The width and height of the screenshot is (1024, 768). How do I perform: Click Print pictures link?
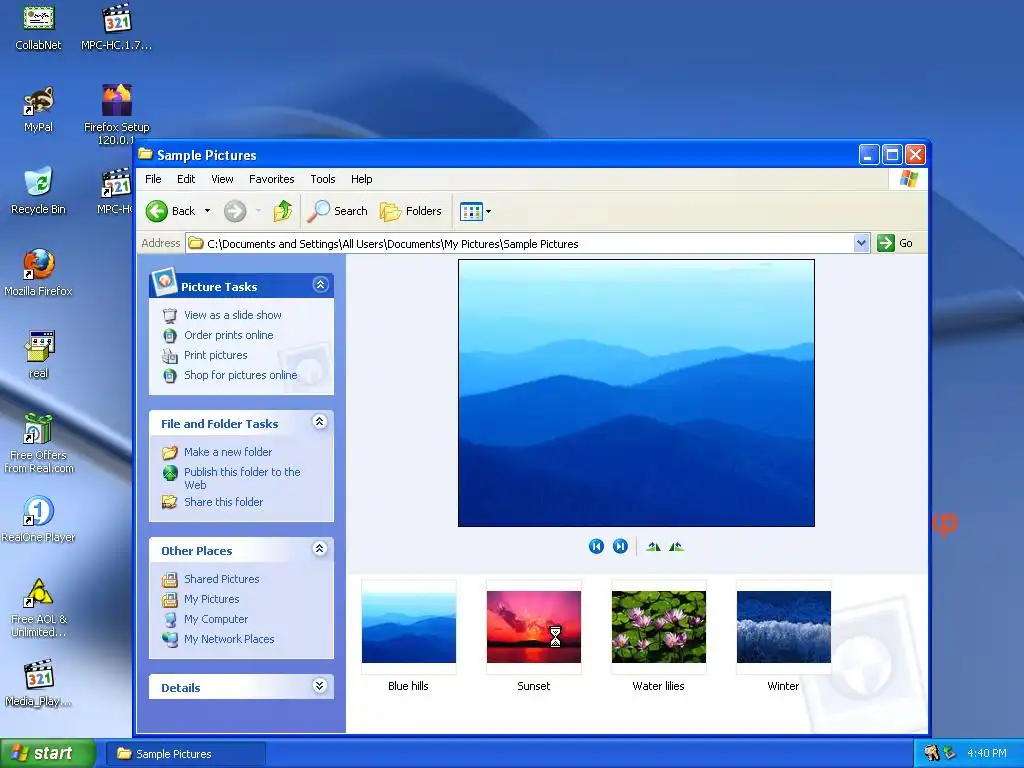[216, 355]
